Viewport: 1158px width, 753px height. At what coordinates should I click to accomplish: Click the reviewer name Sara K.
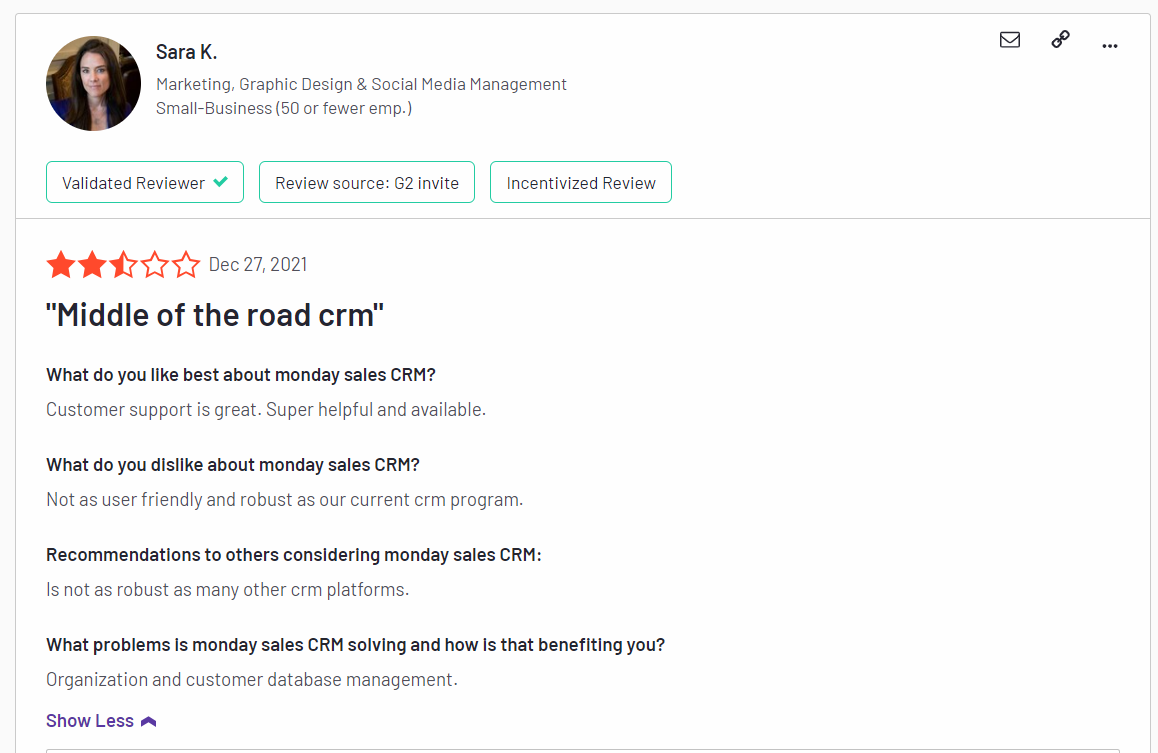186,52
